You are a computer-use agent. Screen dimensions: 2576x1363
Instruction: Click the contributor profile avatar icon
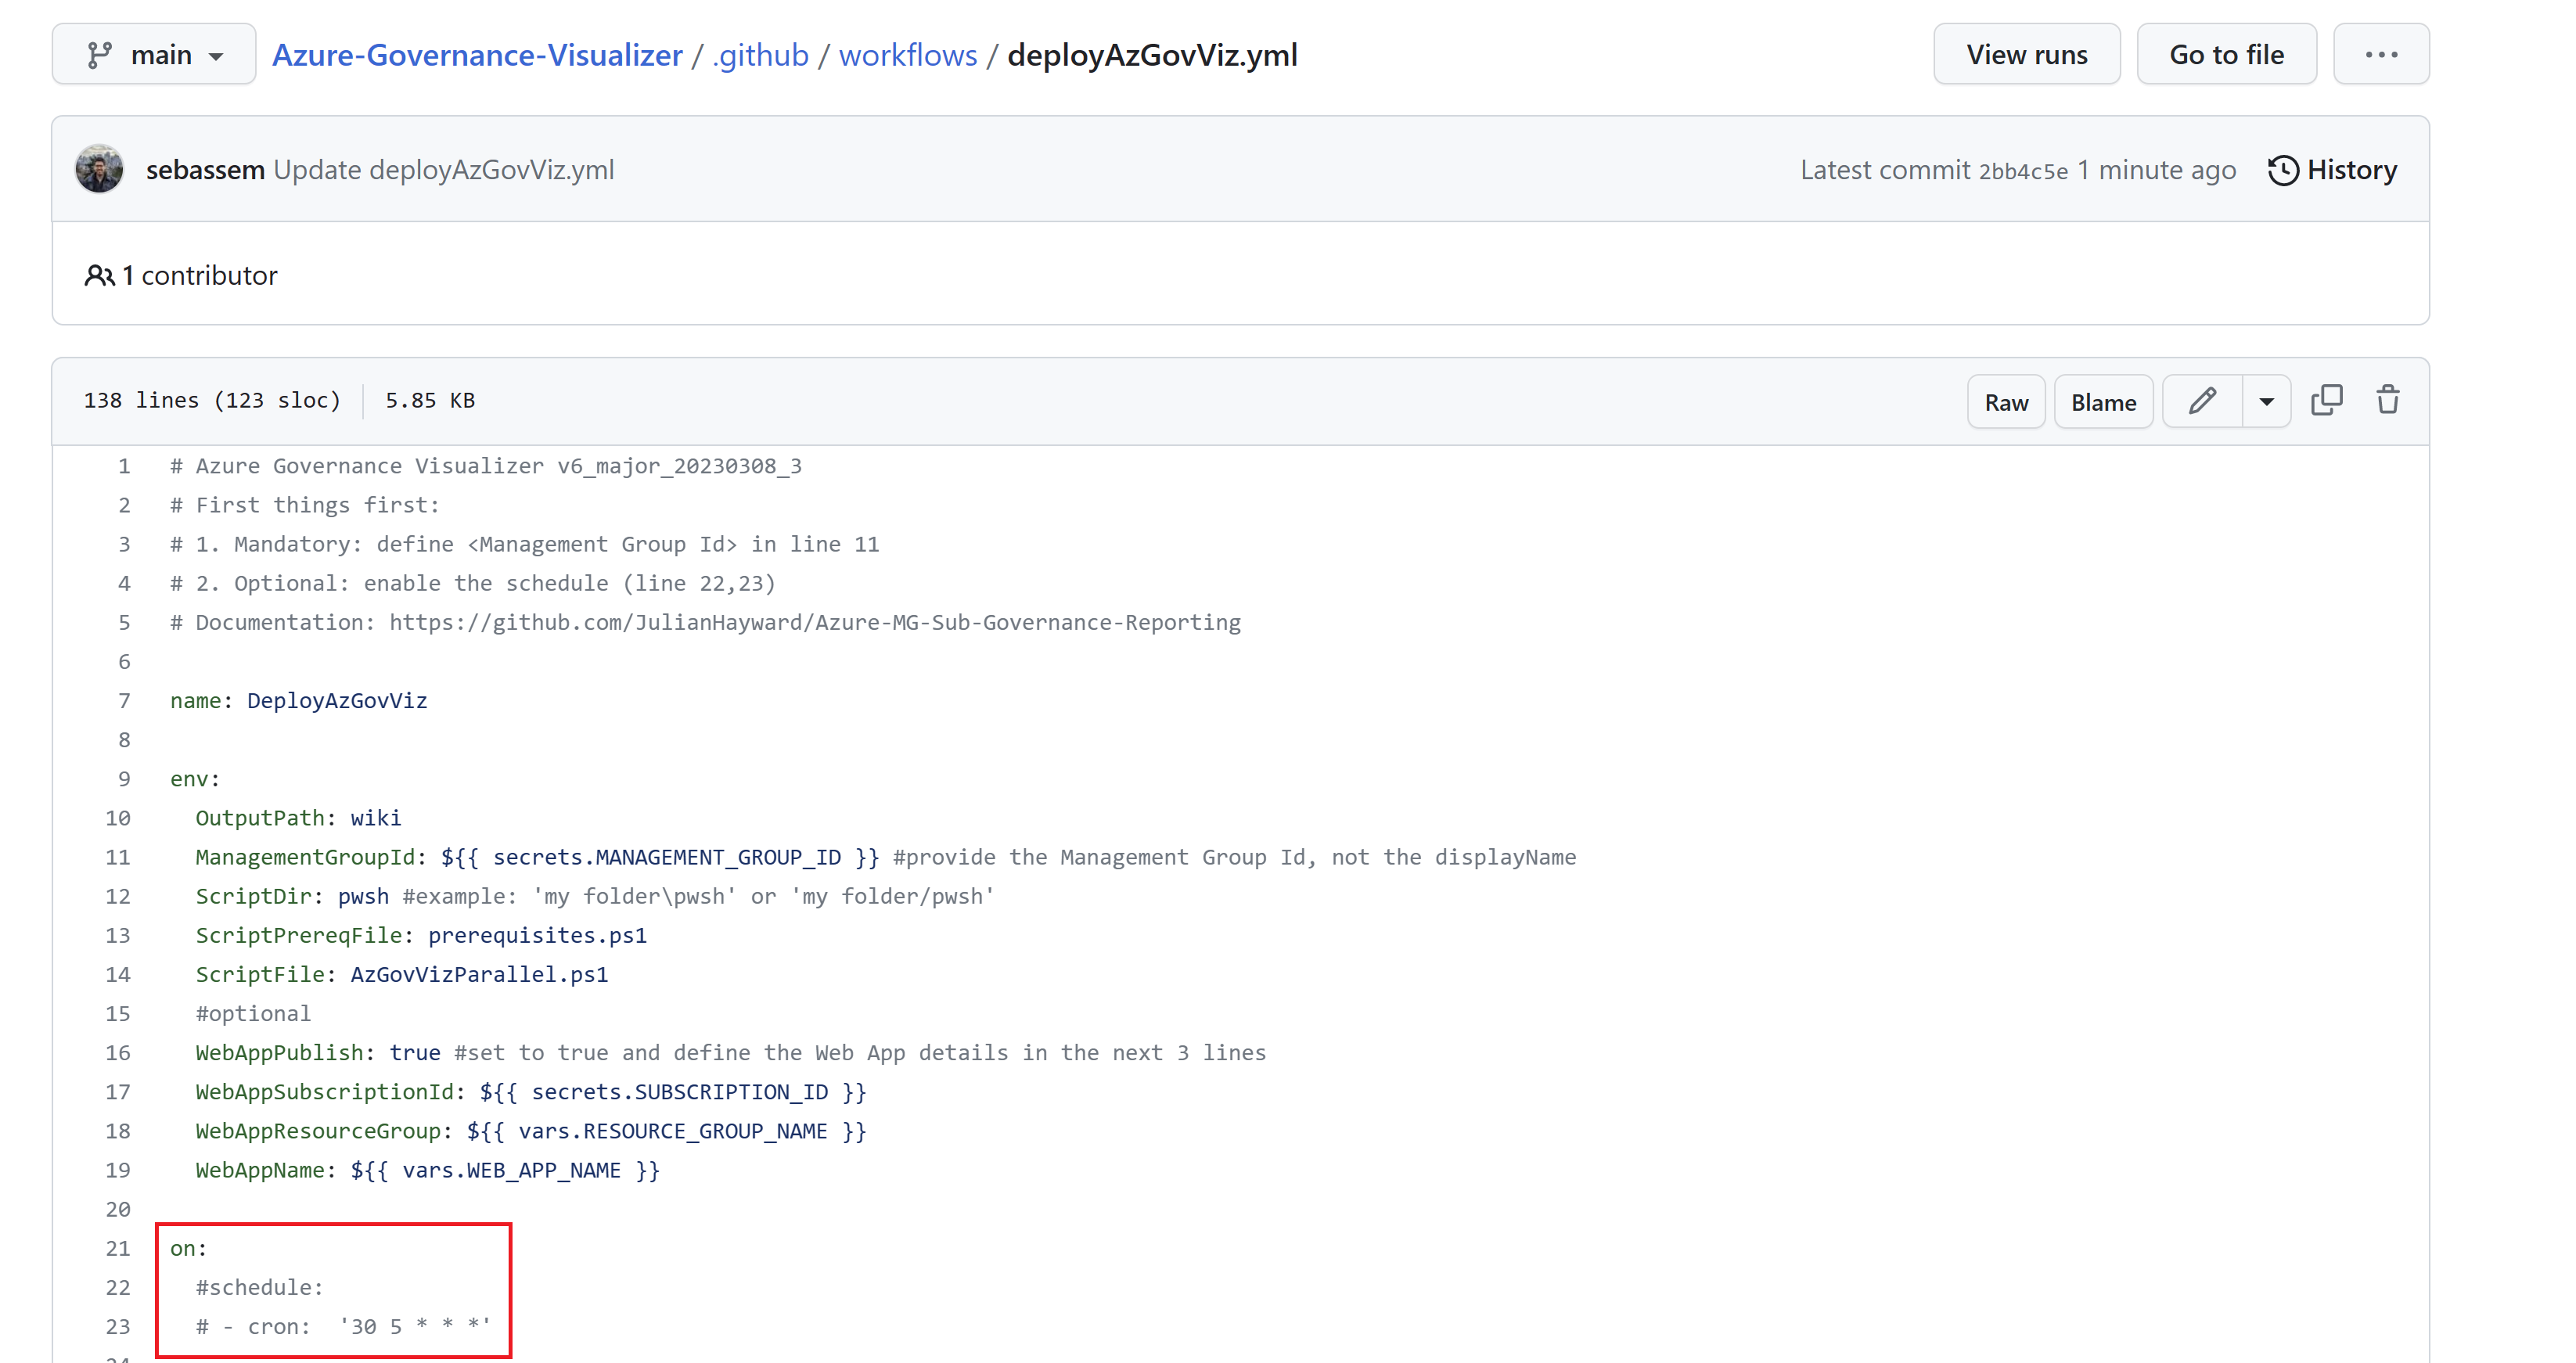click(99, 169)
